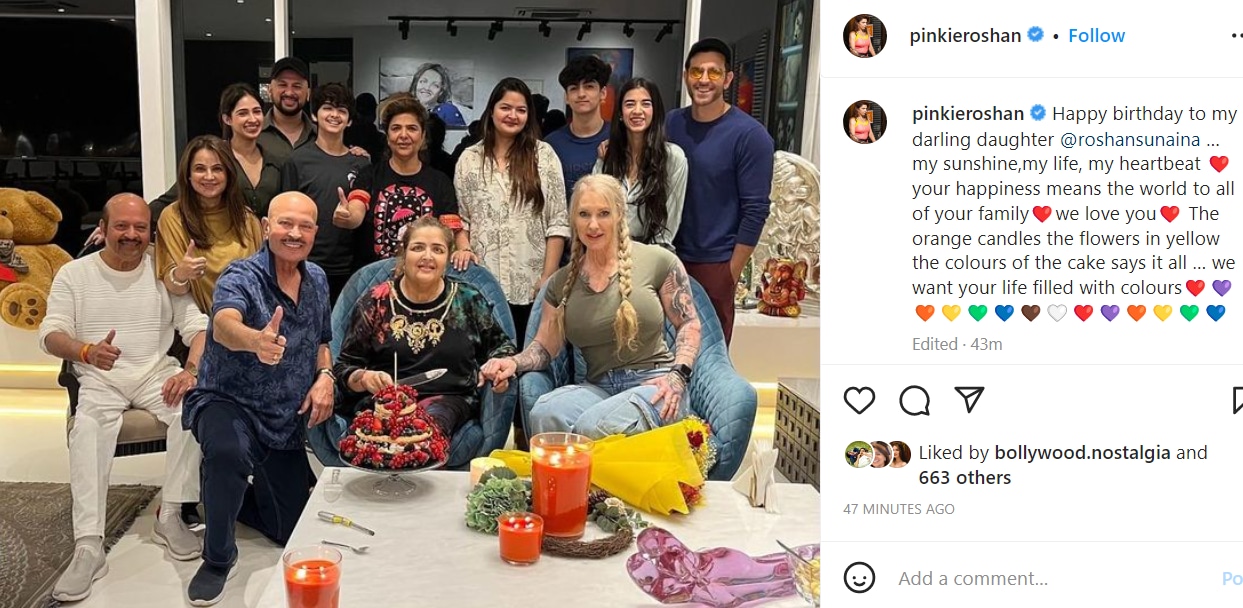This screenshot has height=608, width=1243.
Task: Click the caption author avatar
Action: coord(865,121)
